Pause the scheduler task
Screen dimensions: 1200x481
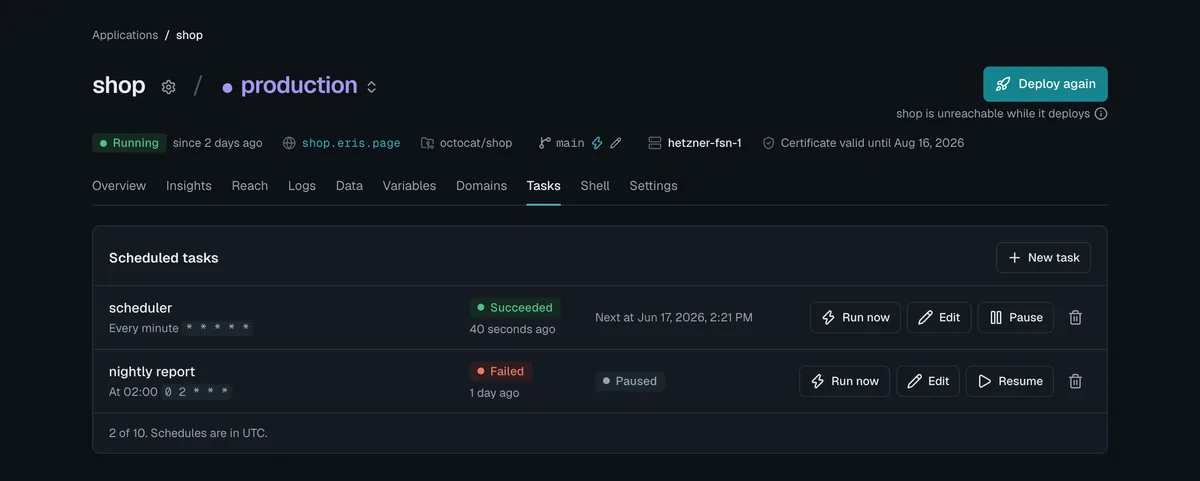(x=1015, y=317)
